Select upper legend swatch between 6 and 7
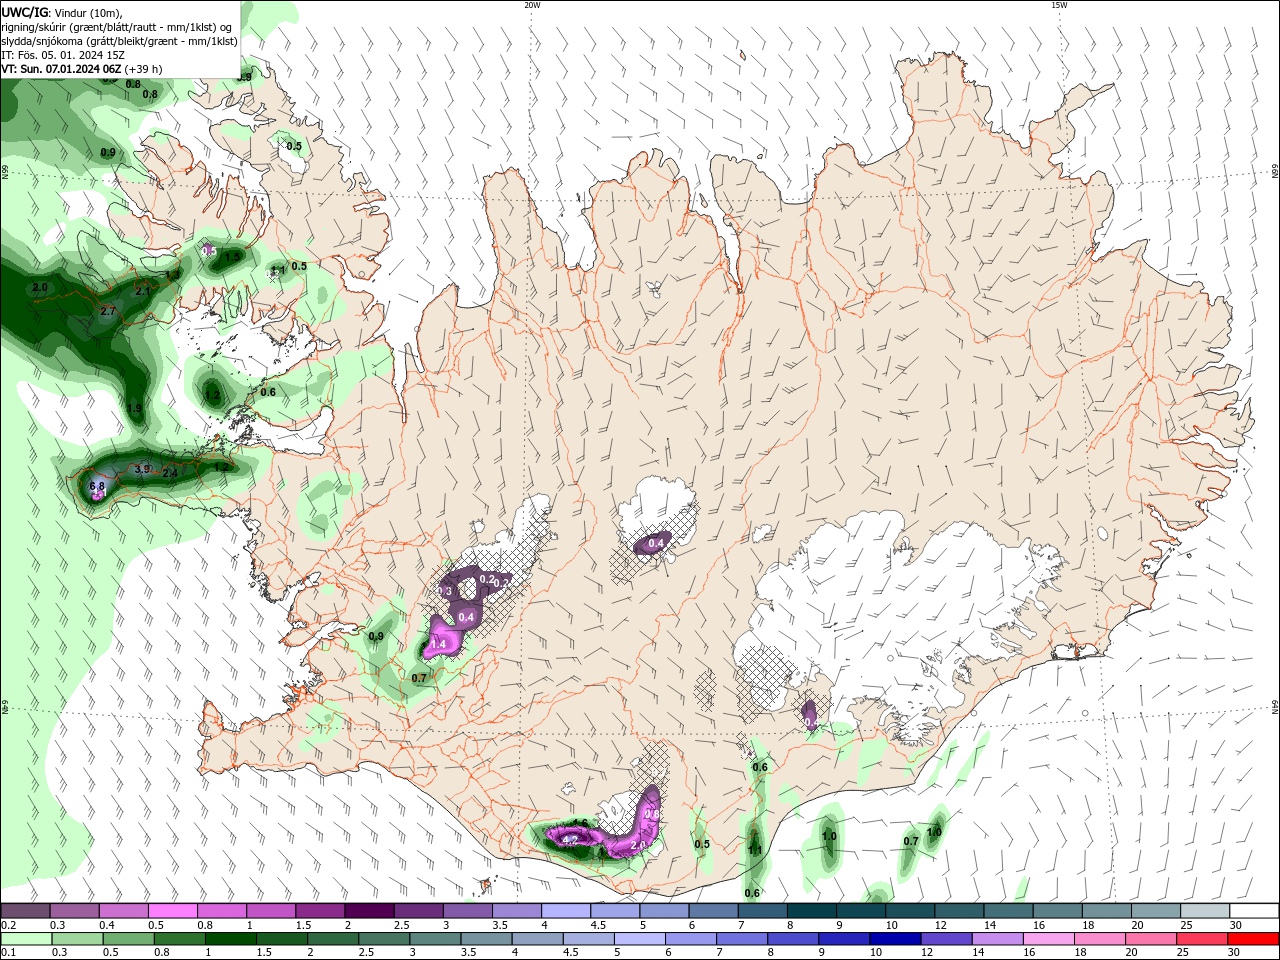Screen dimensions: 1280x960 [713, 911]
